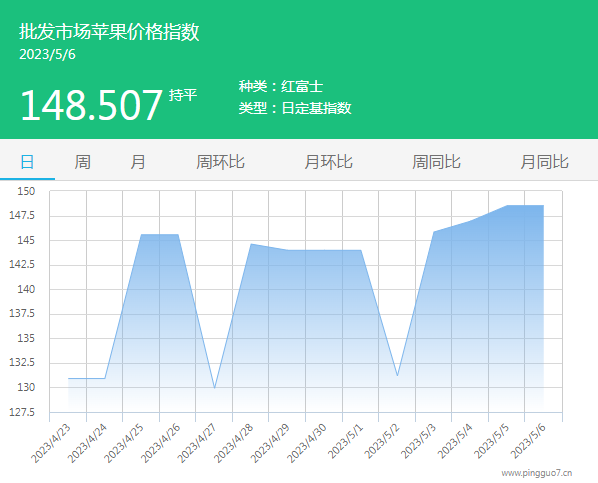Click the 种类：红富士 label
598x483 pixels.
click(281, 86)
